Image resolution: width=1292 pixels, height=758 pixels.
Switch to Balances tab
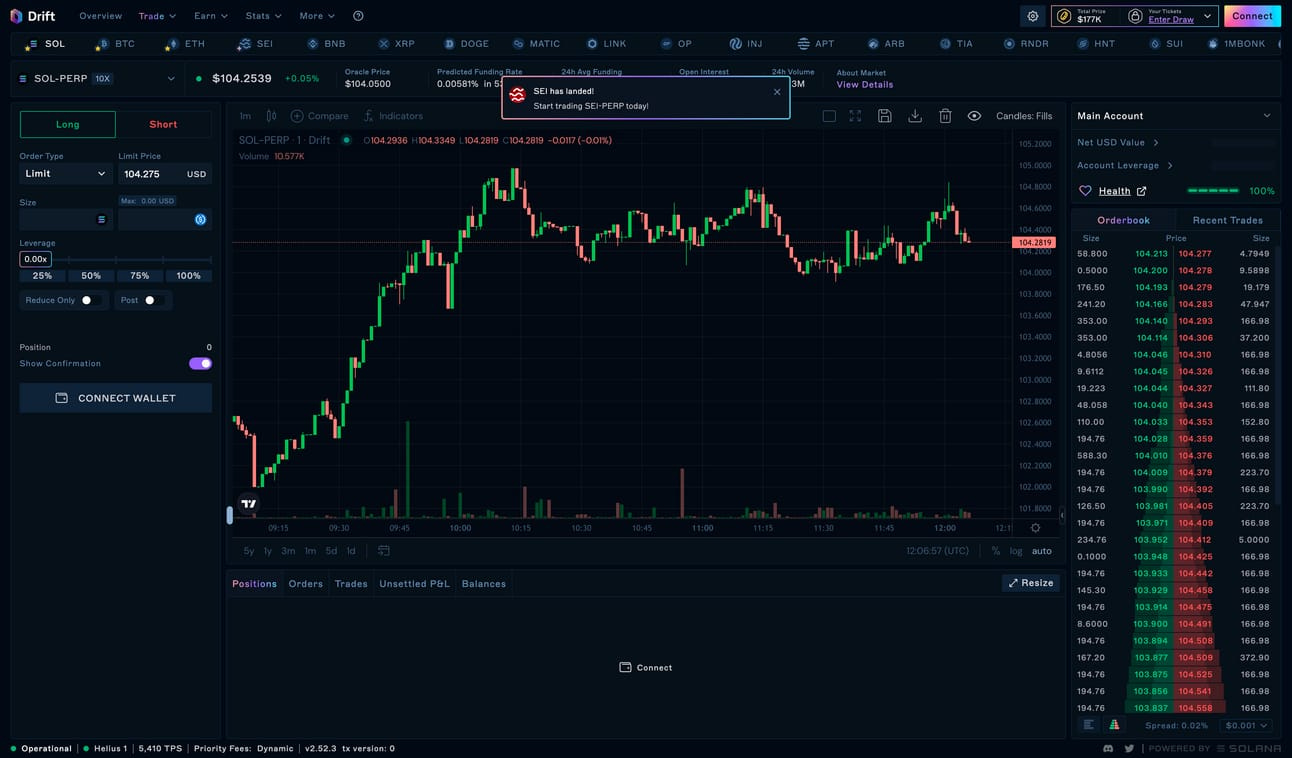tap(484, 583)
